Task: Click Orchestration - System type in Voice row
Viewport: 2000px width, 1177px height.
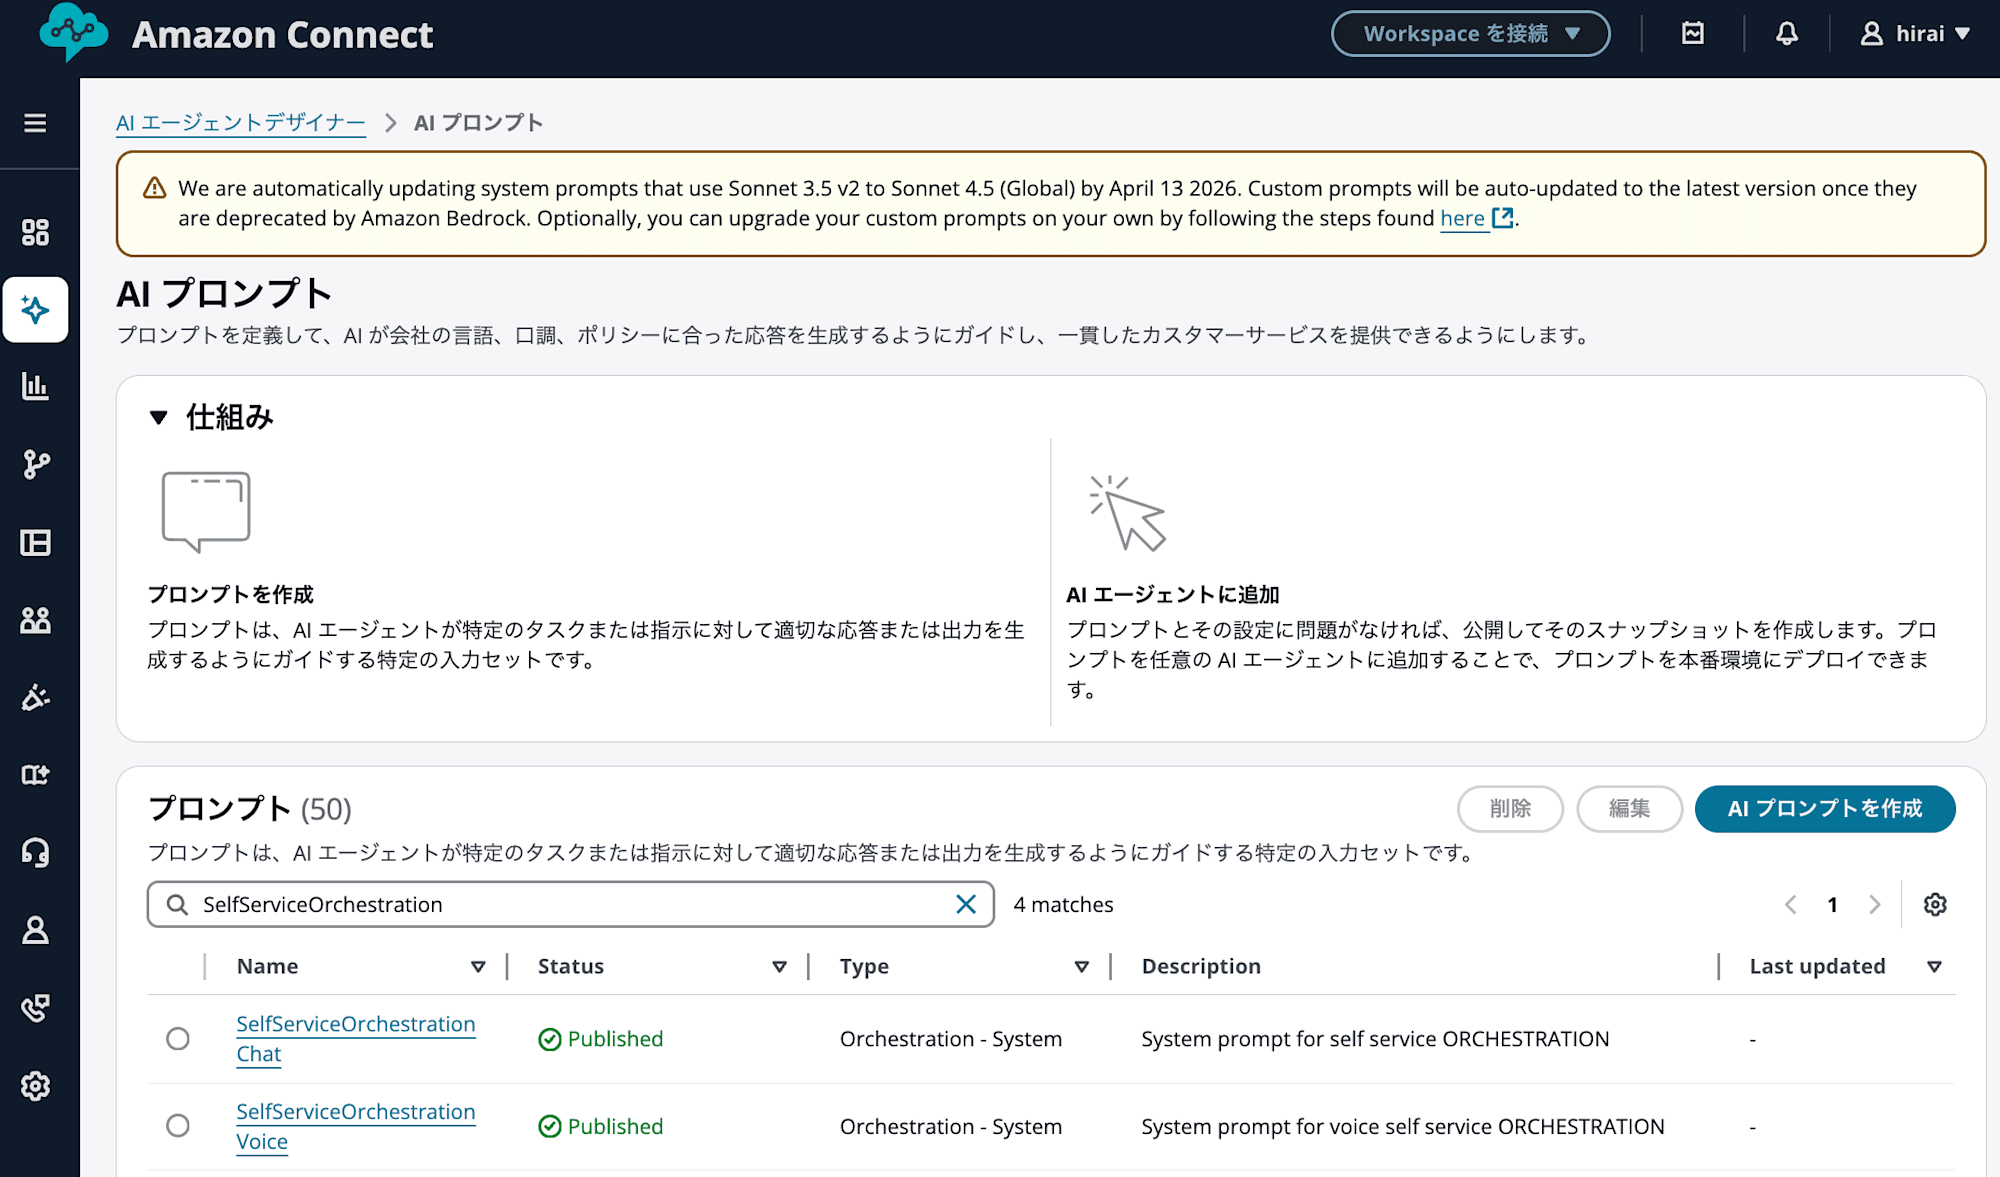Action: pos(951,1126)
